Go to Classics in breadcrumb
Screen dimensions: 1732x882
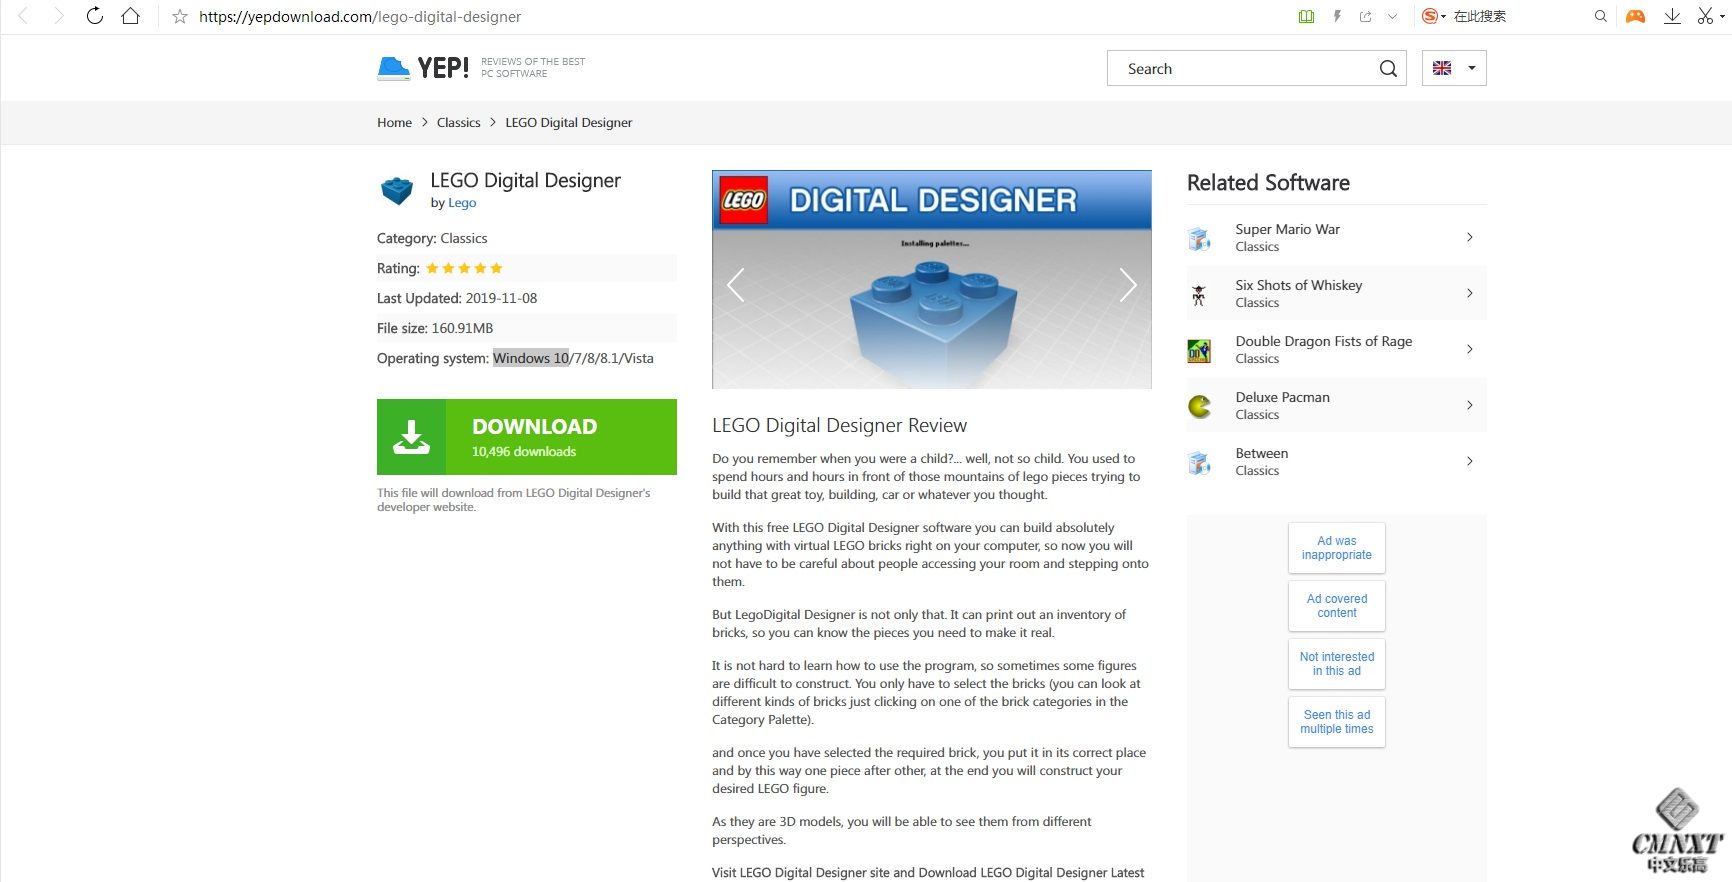(x=458, y=122)
